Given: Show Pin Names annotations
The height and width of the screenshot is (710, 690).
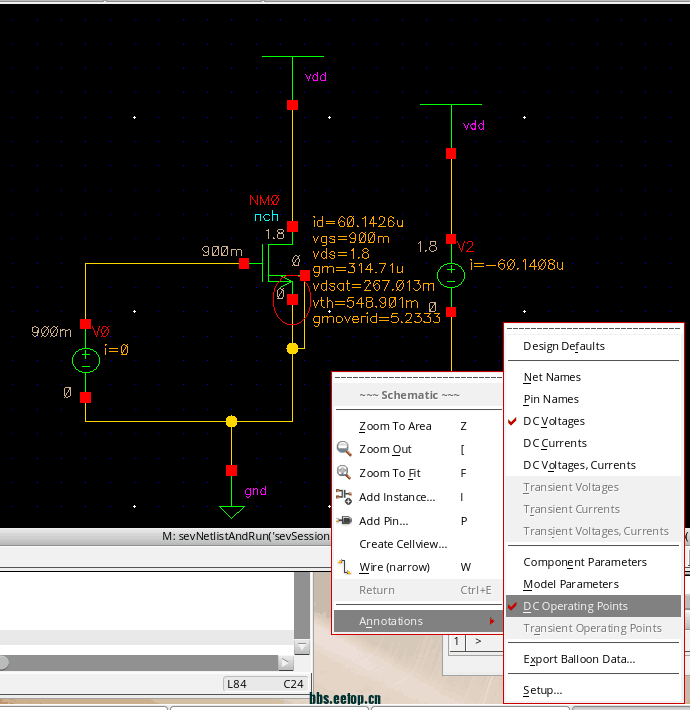Looking at the screenshot, I should pyautogui.click(x=594, y=399).
